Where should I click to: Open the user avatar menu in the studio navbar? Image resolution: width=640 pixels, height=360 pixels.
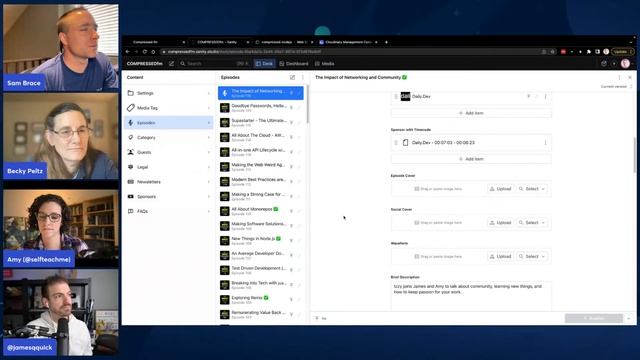[625, 64]
